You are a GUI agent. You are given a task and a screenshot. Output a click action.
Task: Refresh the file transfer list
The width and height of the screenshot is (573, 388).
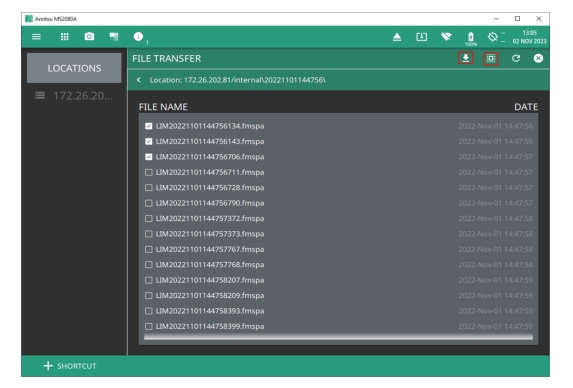click(x=516, y=58)
